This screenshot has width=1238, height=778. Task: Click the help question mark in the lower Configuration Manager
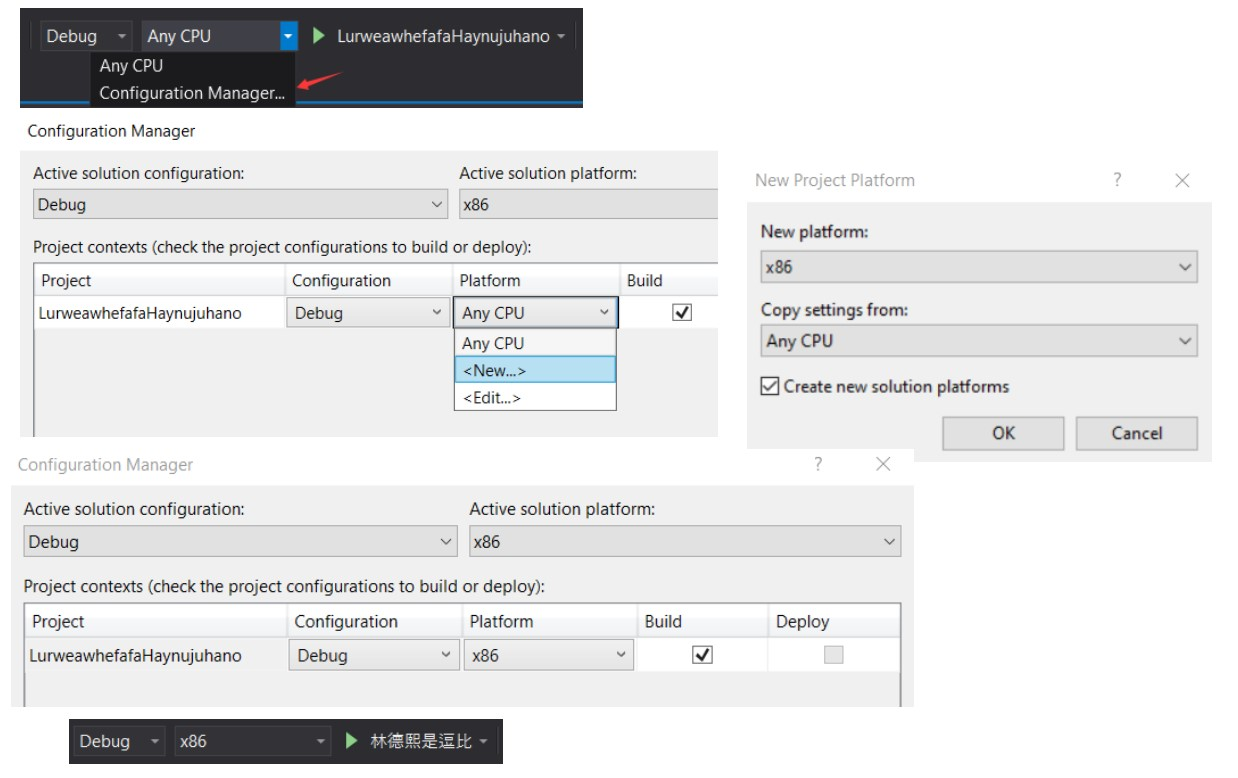[818, 464]
